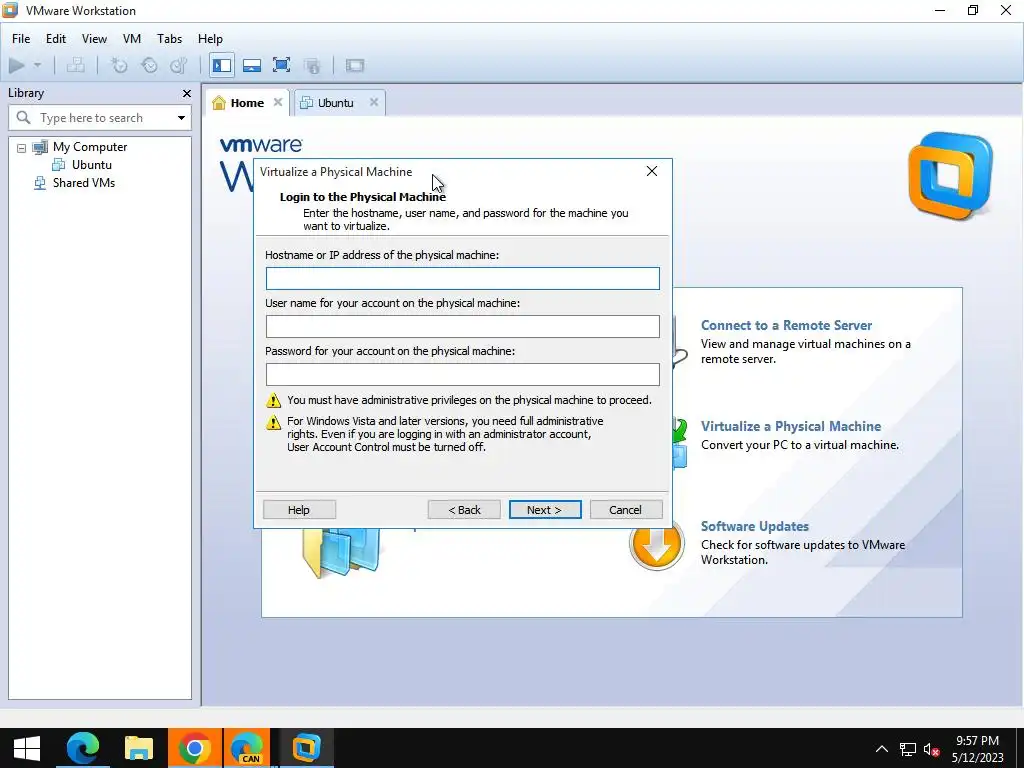Open Edge Canary from the taskbar
1024x768 pixels.
[x=247, y=748]
